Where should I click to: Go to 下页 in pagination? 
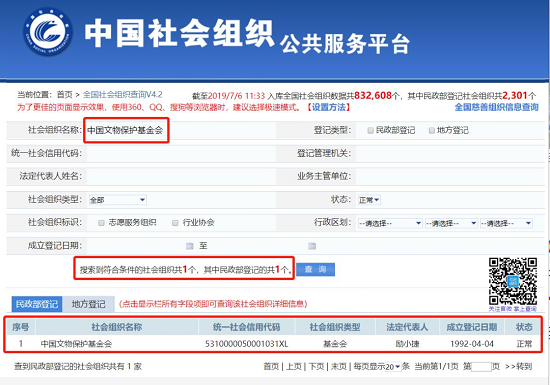(x=316, y=366)
